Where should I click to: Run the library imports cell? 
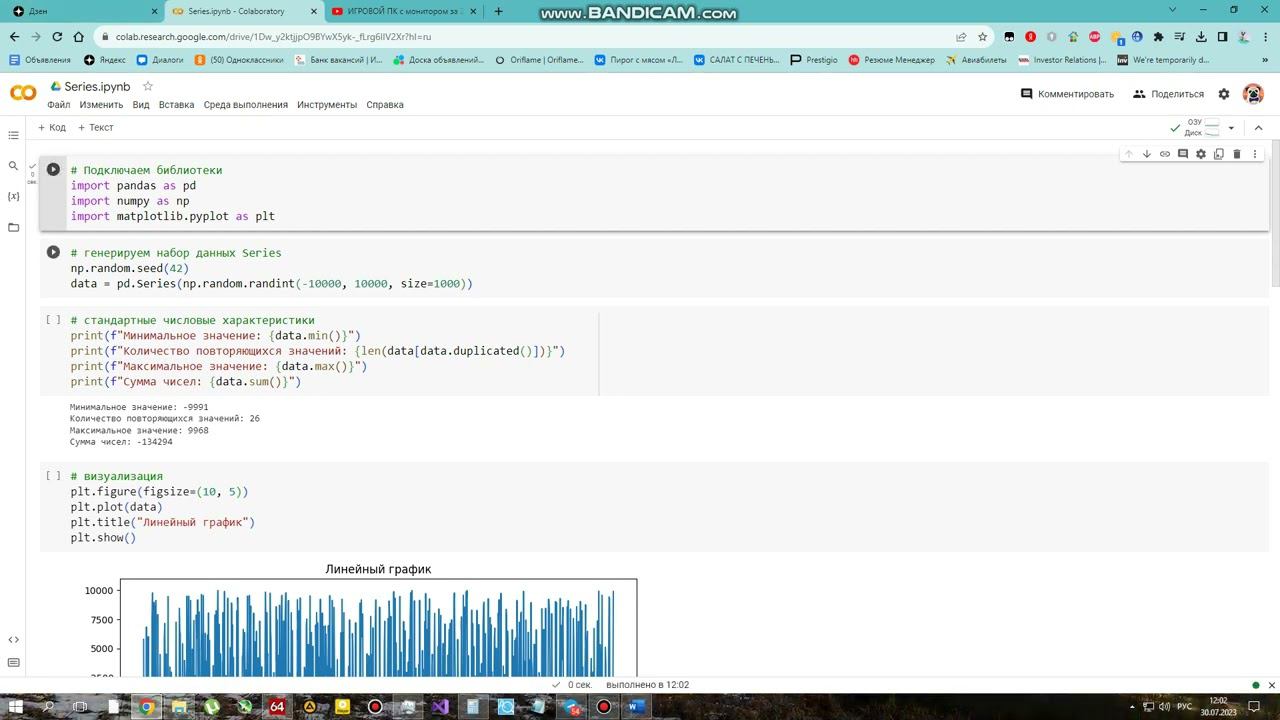(x=53, y=170)
